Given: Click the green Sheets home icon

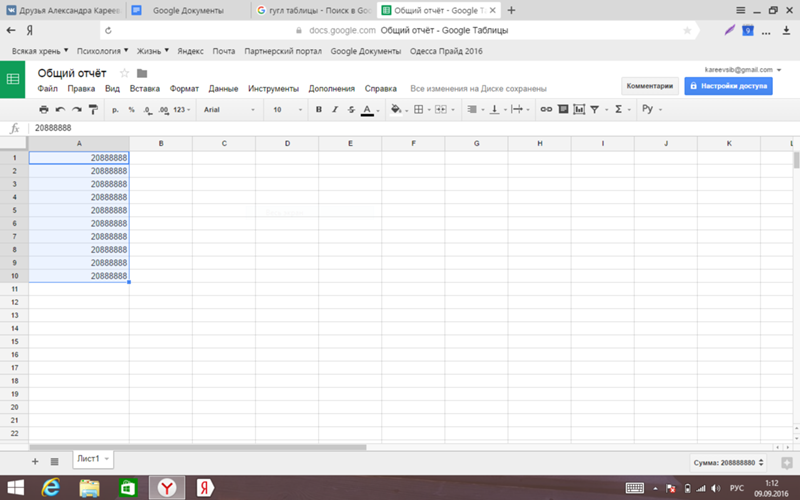Looking at the screenshot, I should (12, 79).
